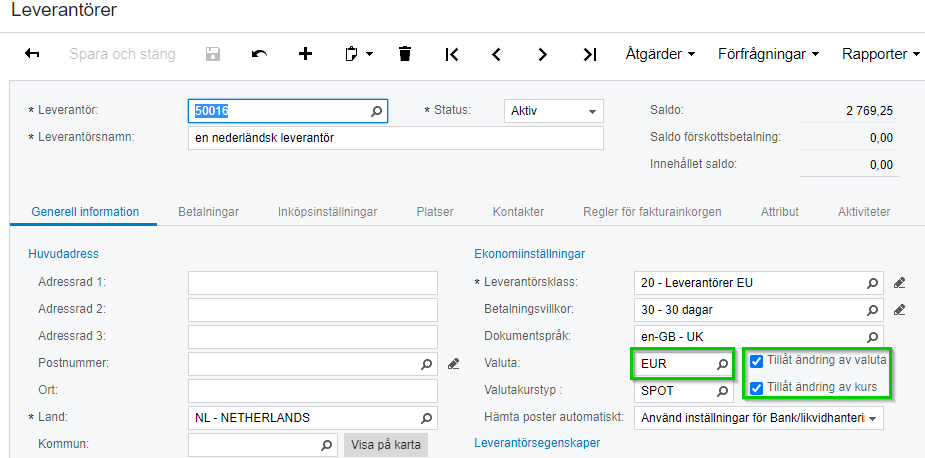Click search icon in Valuta field

click(722, 364)
